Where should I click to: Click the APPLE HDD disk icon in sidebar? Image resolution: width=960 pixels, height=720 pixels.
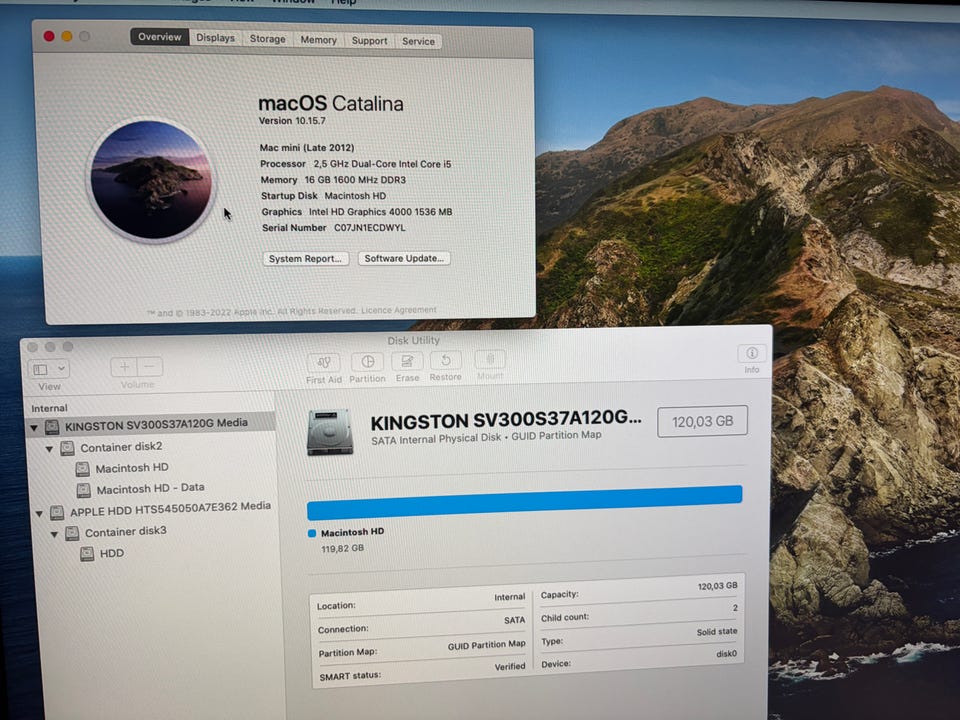pos(57,512)
